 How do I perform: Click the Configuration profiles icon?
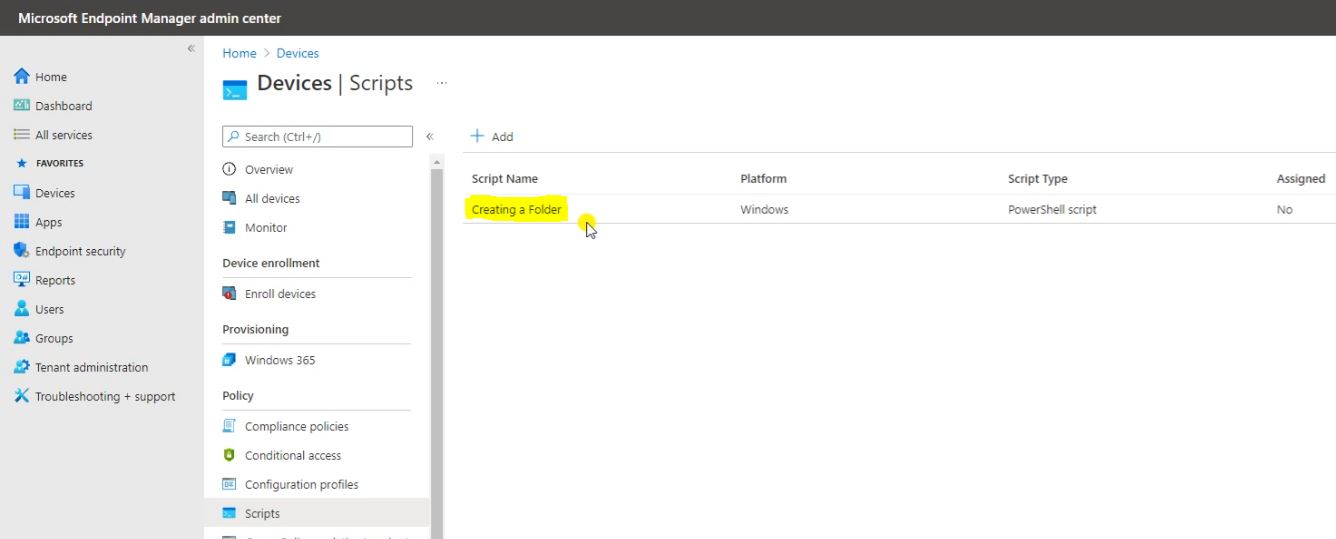pos(229,484)
